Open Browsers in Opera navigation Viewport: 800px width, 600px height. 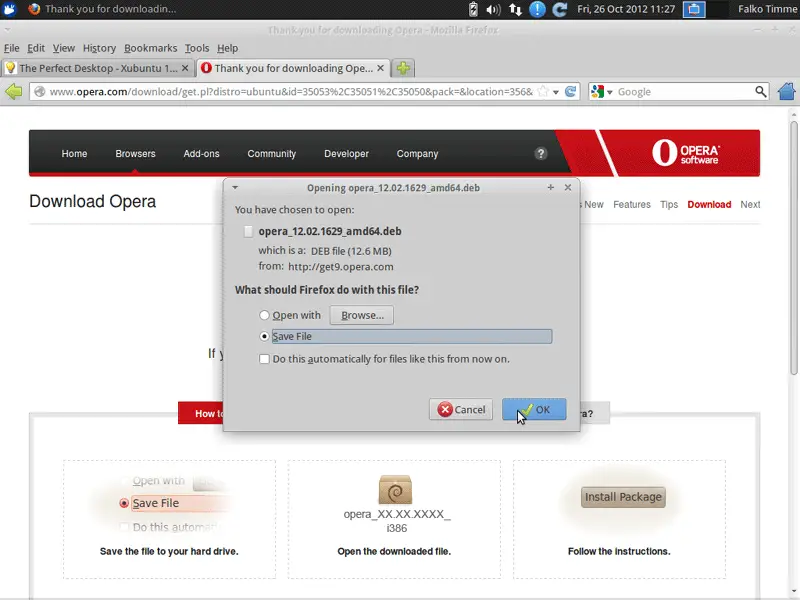click(135, 154)
